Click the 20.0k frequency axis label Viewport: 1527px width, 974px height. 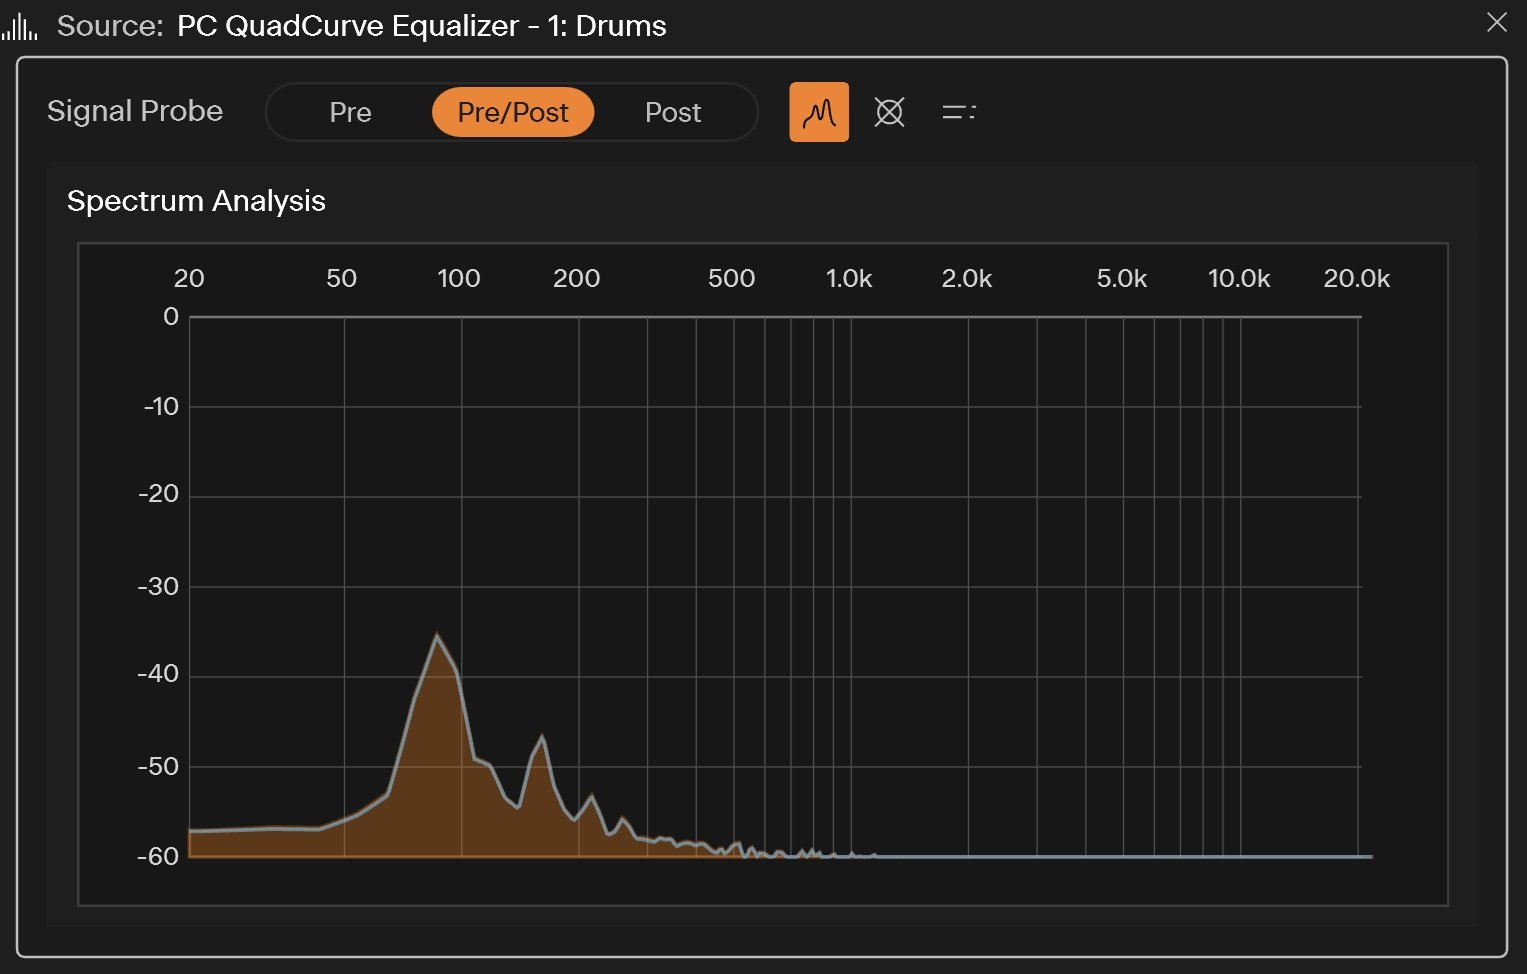pos(1356,279)
